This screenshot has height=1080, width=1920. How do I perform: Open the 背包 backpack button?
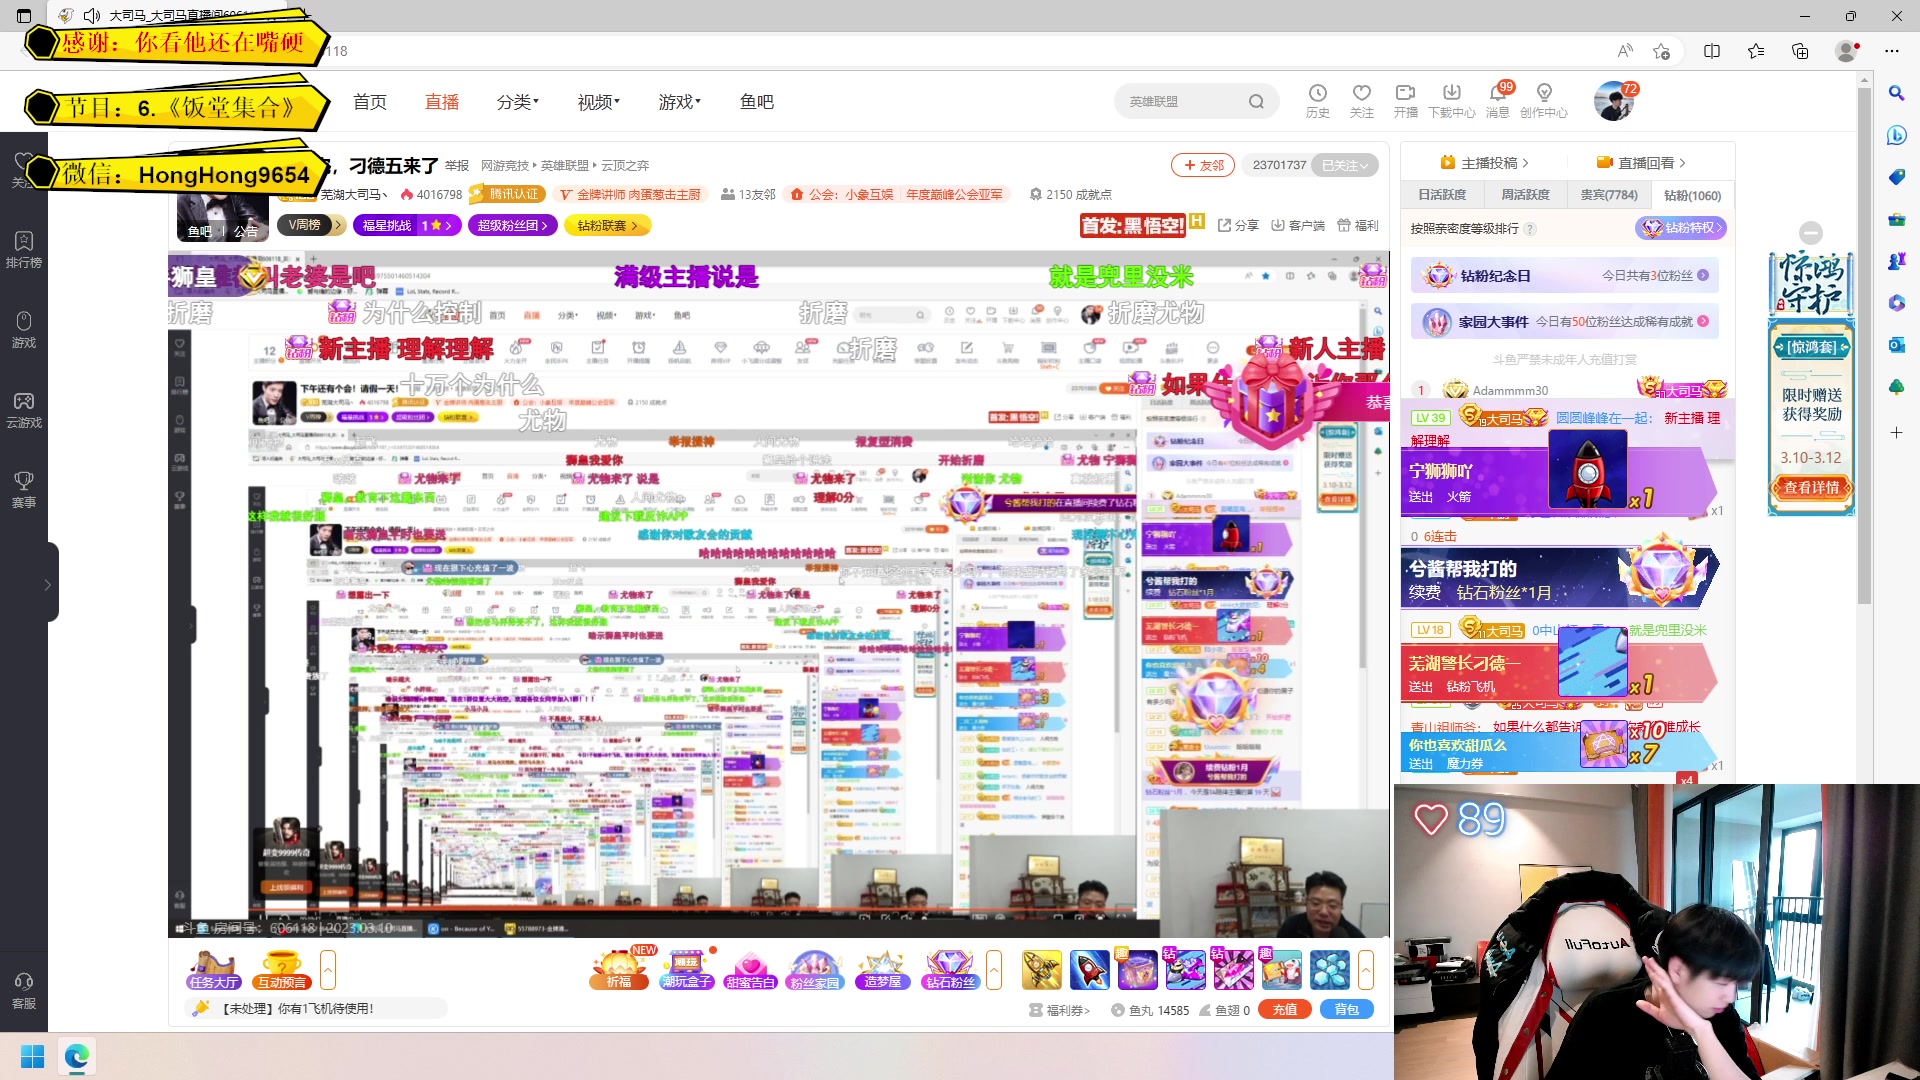point(1347,1010)
